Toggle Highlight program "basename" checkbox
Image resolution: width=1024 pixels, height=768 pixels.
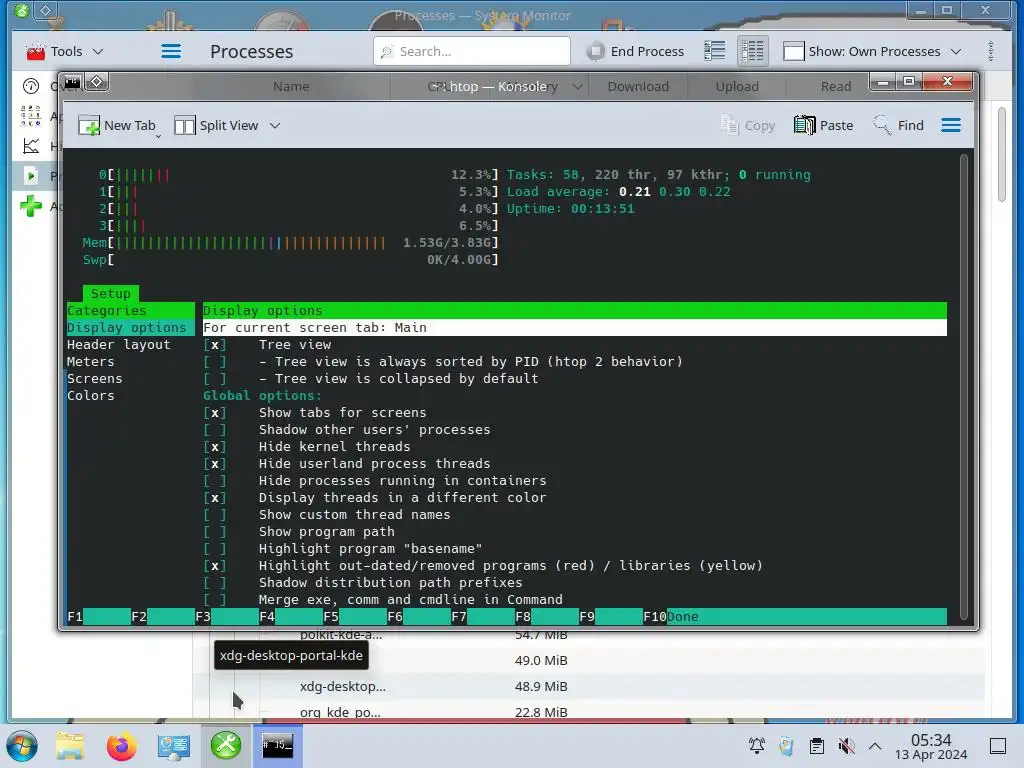(x=214, y=549)
